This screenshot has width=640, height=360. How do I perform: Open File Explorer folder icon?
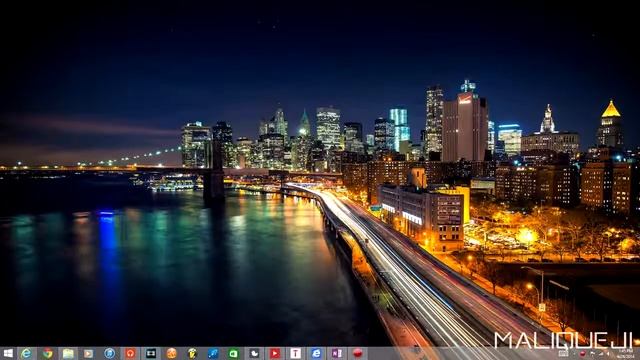point(68,353)
